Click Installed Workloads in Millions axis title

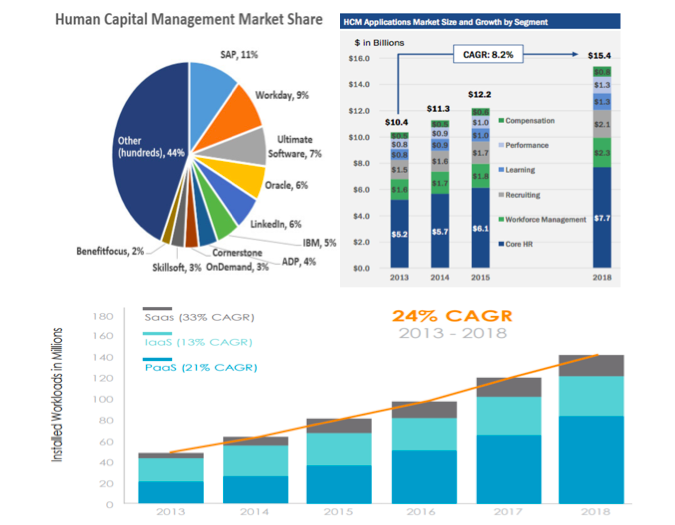pyautogui.click(x=57, y=395)
